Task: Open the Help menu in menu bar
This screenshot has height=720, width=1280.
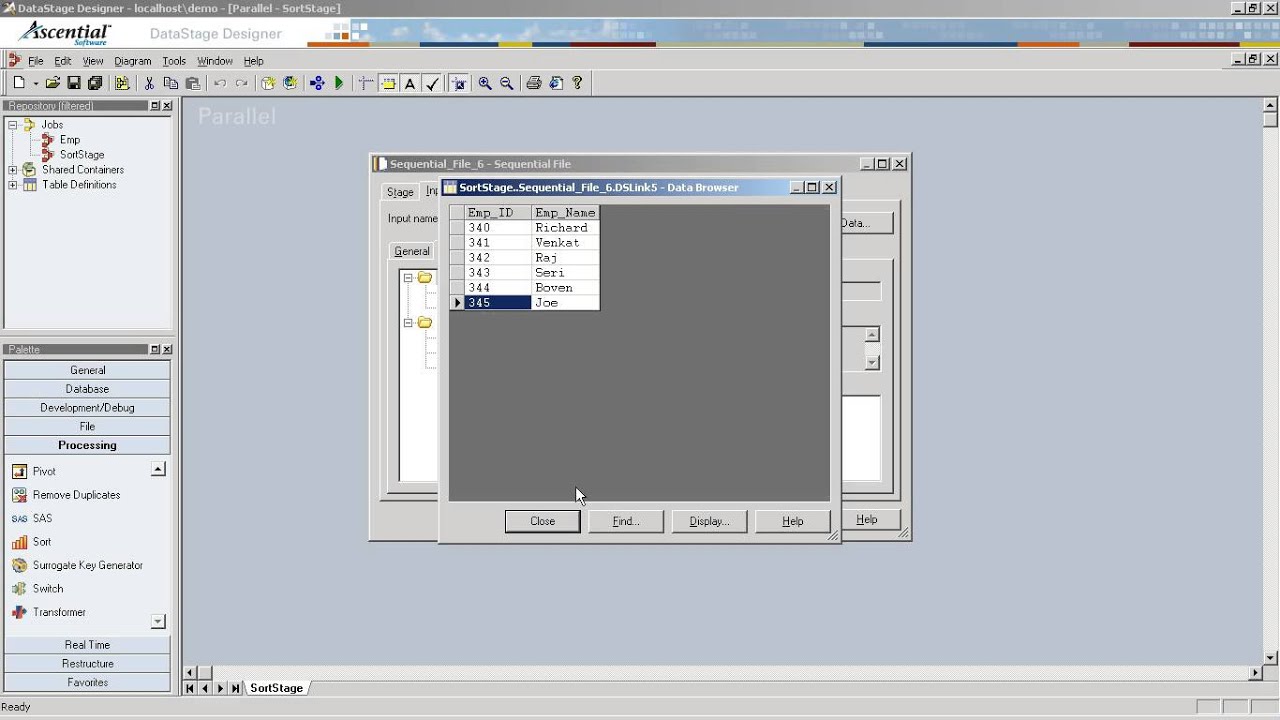Action: tap(254, 61)
